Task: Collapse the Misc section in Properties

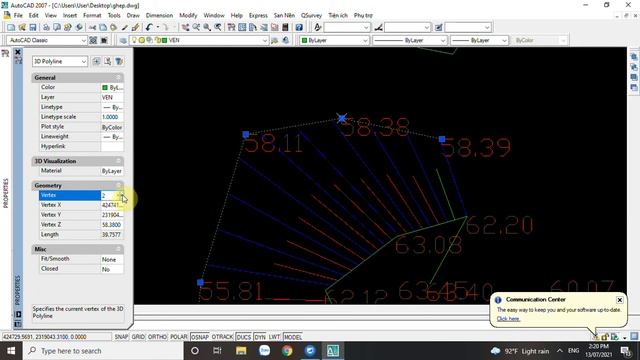Action: [x=118, y=249]
